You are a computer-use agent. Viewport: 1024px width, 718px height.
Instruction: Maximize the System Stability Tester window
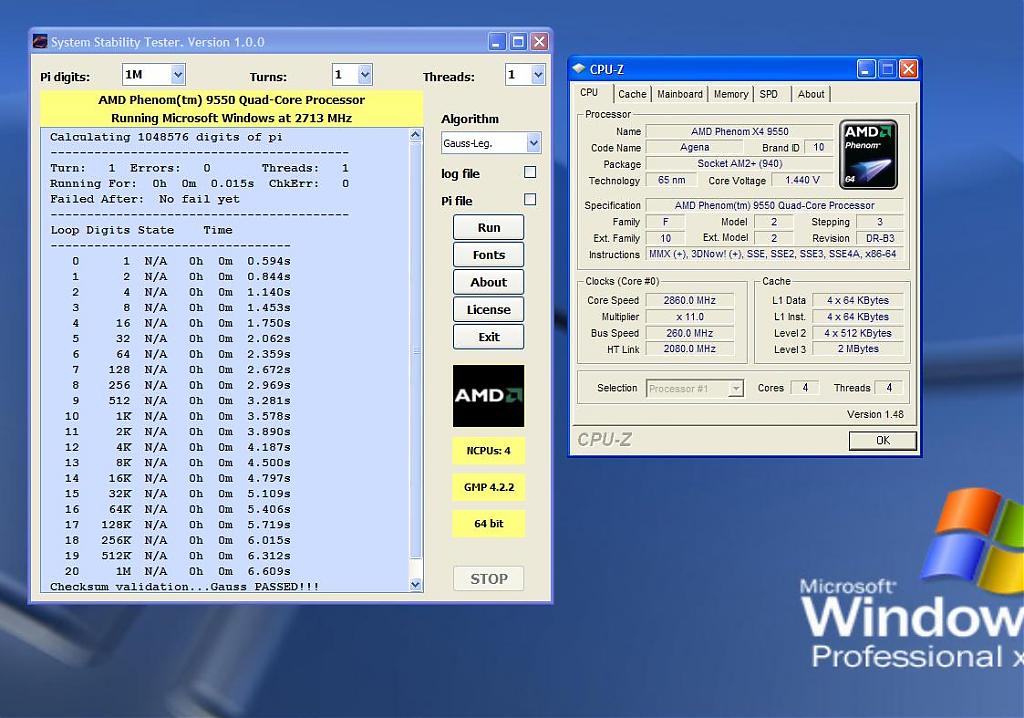pos(518,42)
